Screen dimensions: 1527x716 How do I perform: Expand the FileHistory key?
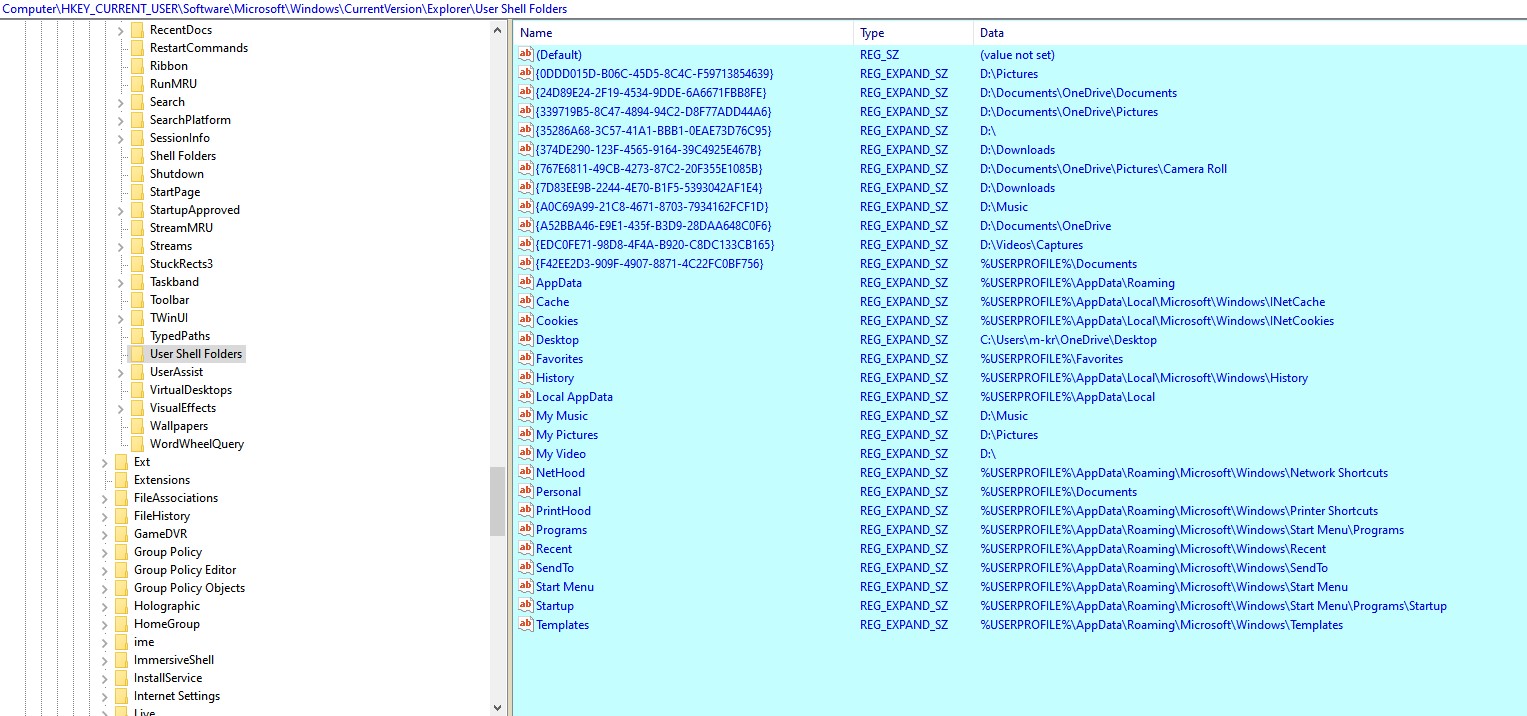point(104,516)
